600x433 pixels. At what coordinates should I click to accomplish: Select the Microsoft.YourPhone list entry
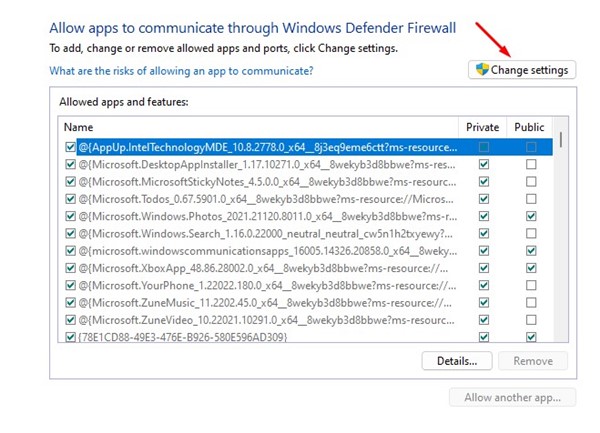(x=267, y=285)
